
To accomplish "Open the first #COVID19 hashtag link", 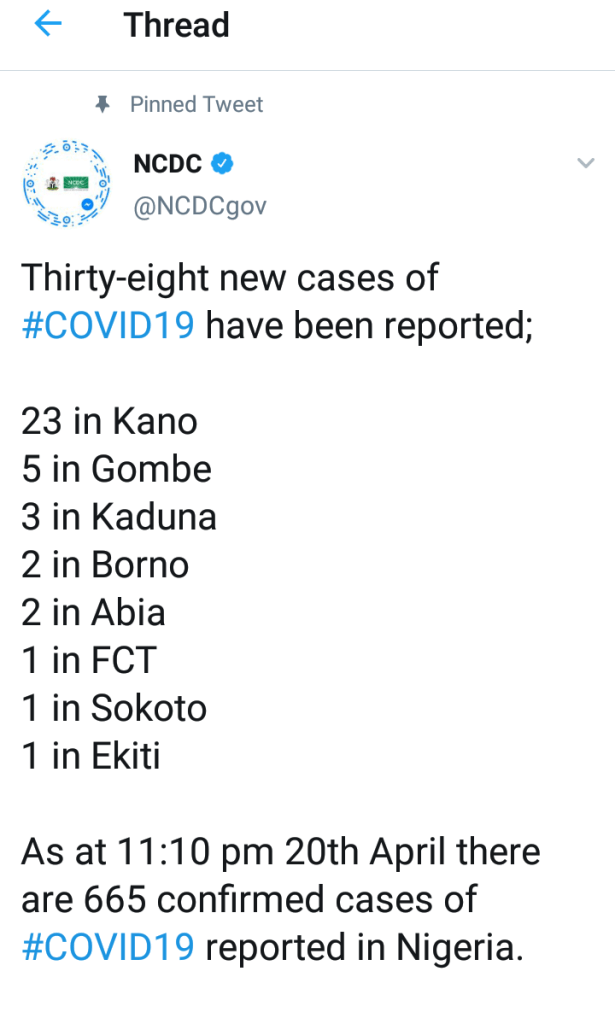I will click(x=107, y=325).
